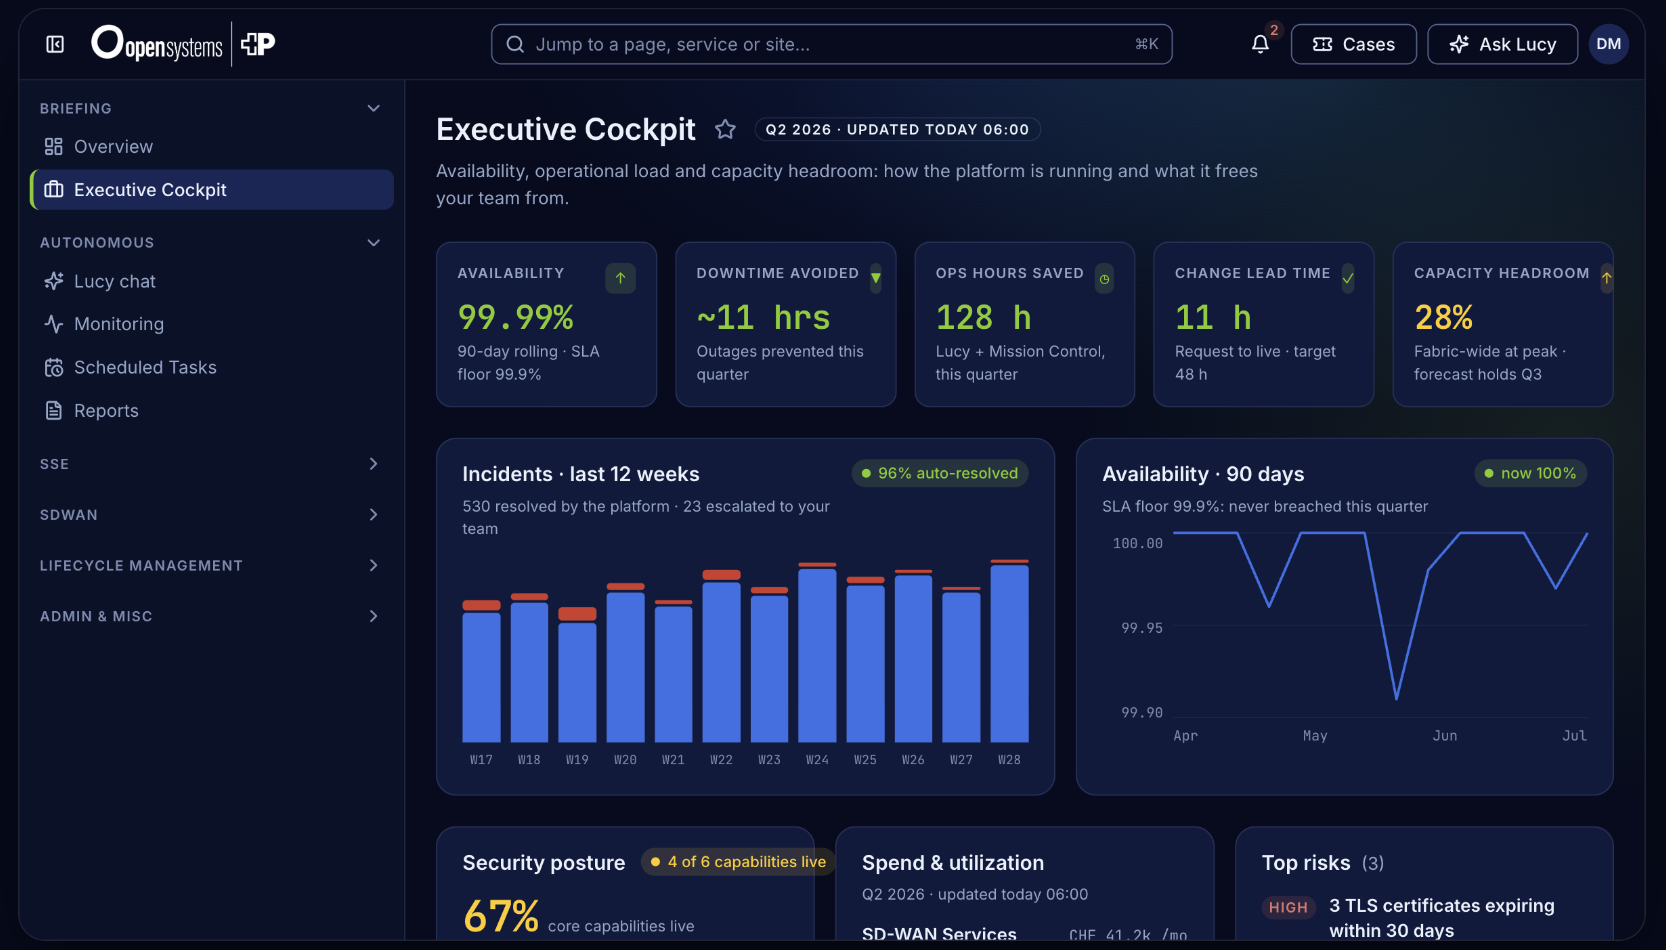This screenshot has height=950, width=1666.
Task: Expand the SDWAN section
Action: point(373,514)
